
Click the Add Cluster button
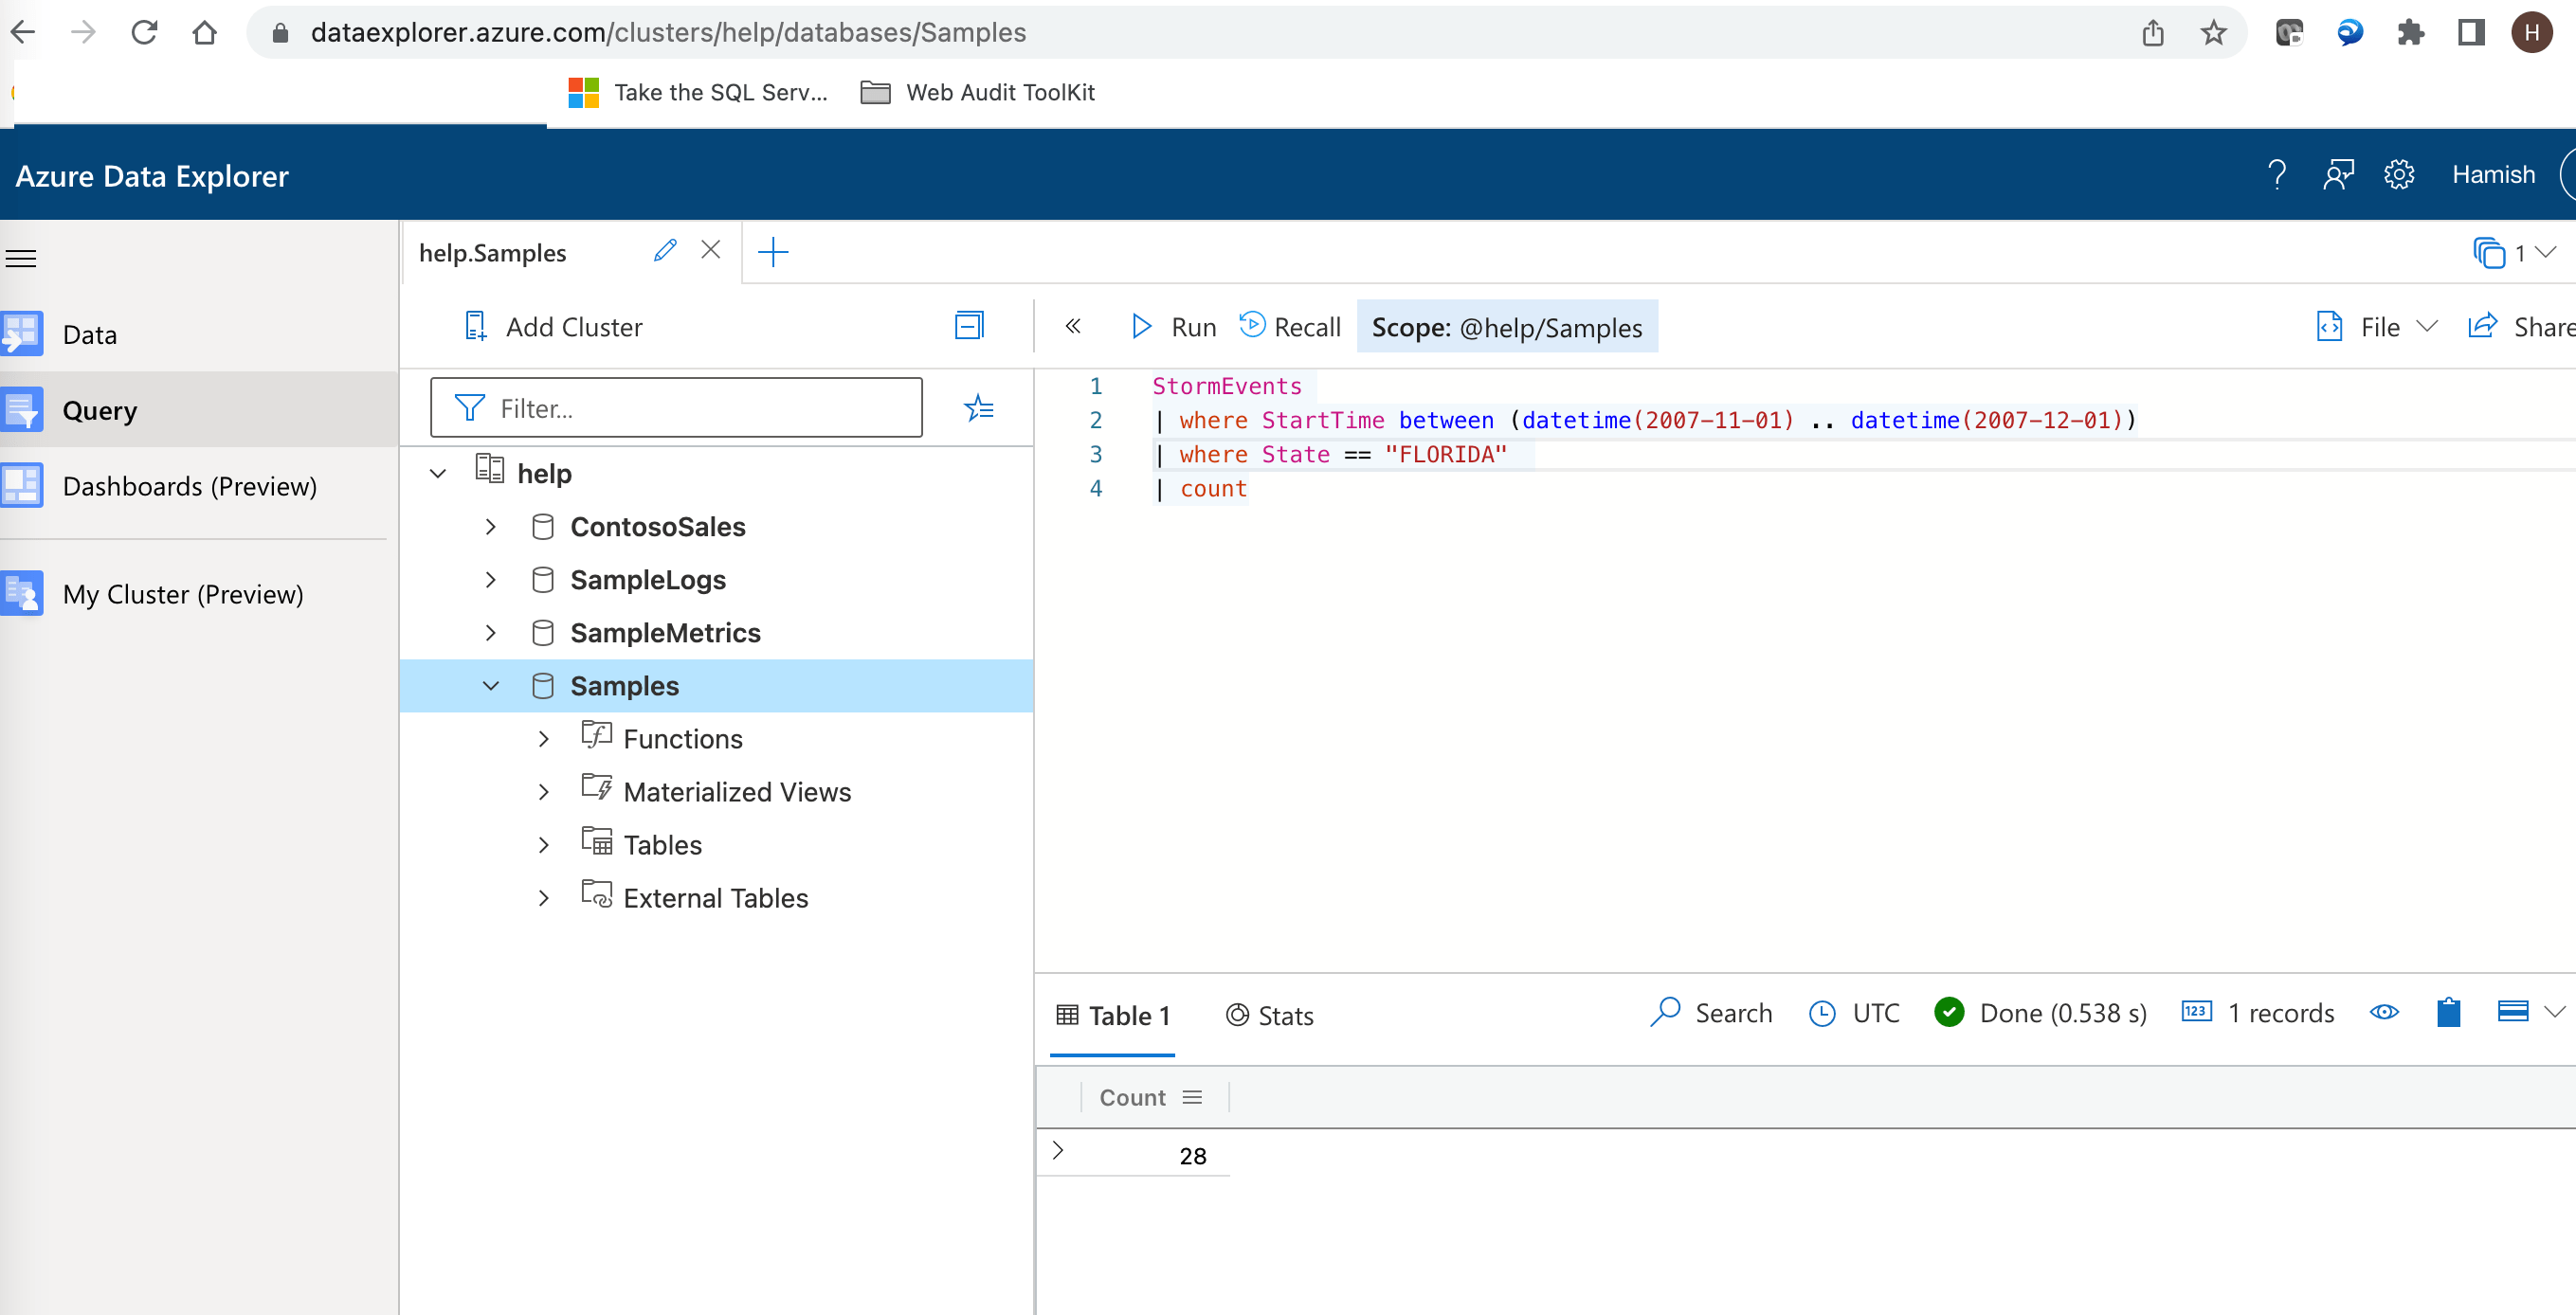(x=554, y=327)
